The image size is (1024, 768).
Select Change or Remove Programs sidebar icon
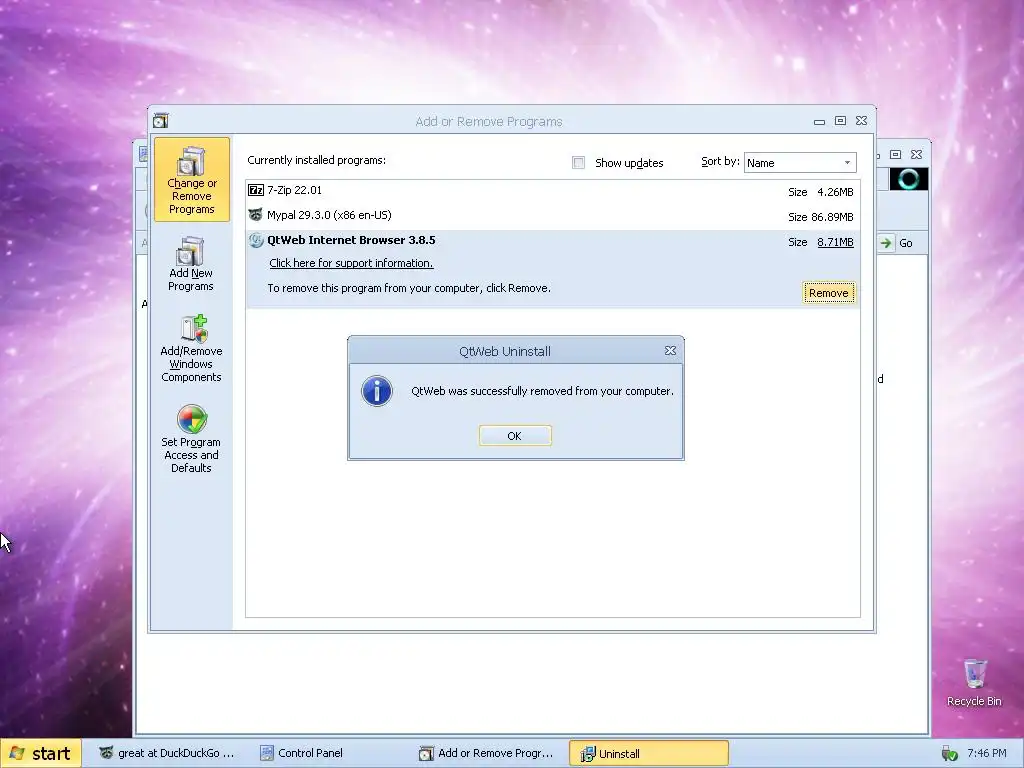click(191, 179)
